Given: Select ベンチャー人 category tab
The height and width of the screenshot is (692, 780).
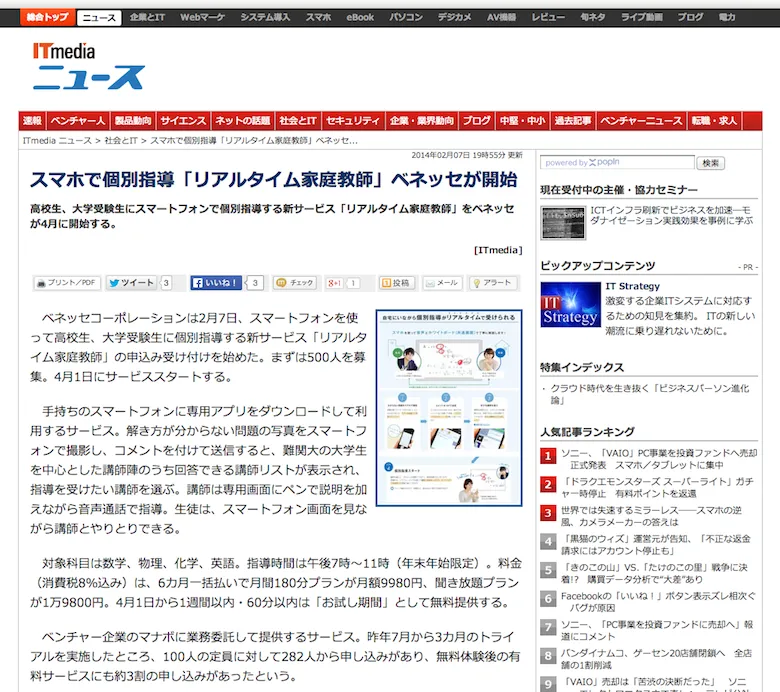Looking at the screenshot, I should point(78,121).
